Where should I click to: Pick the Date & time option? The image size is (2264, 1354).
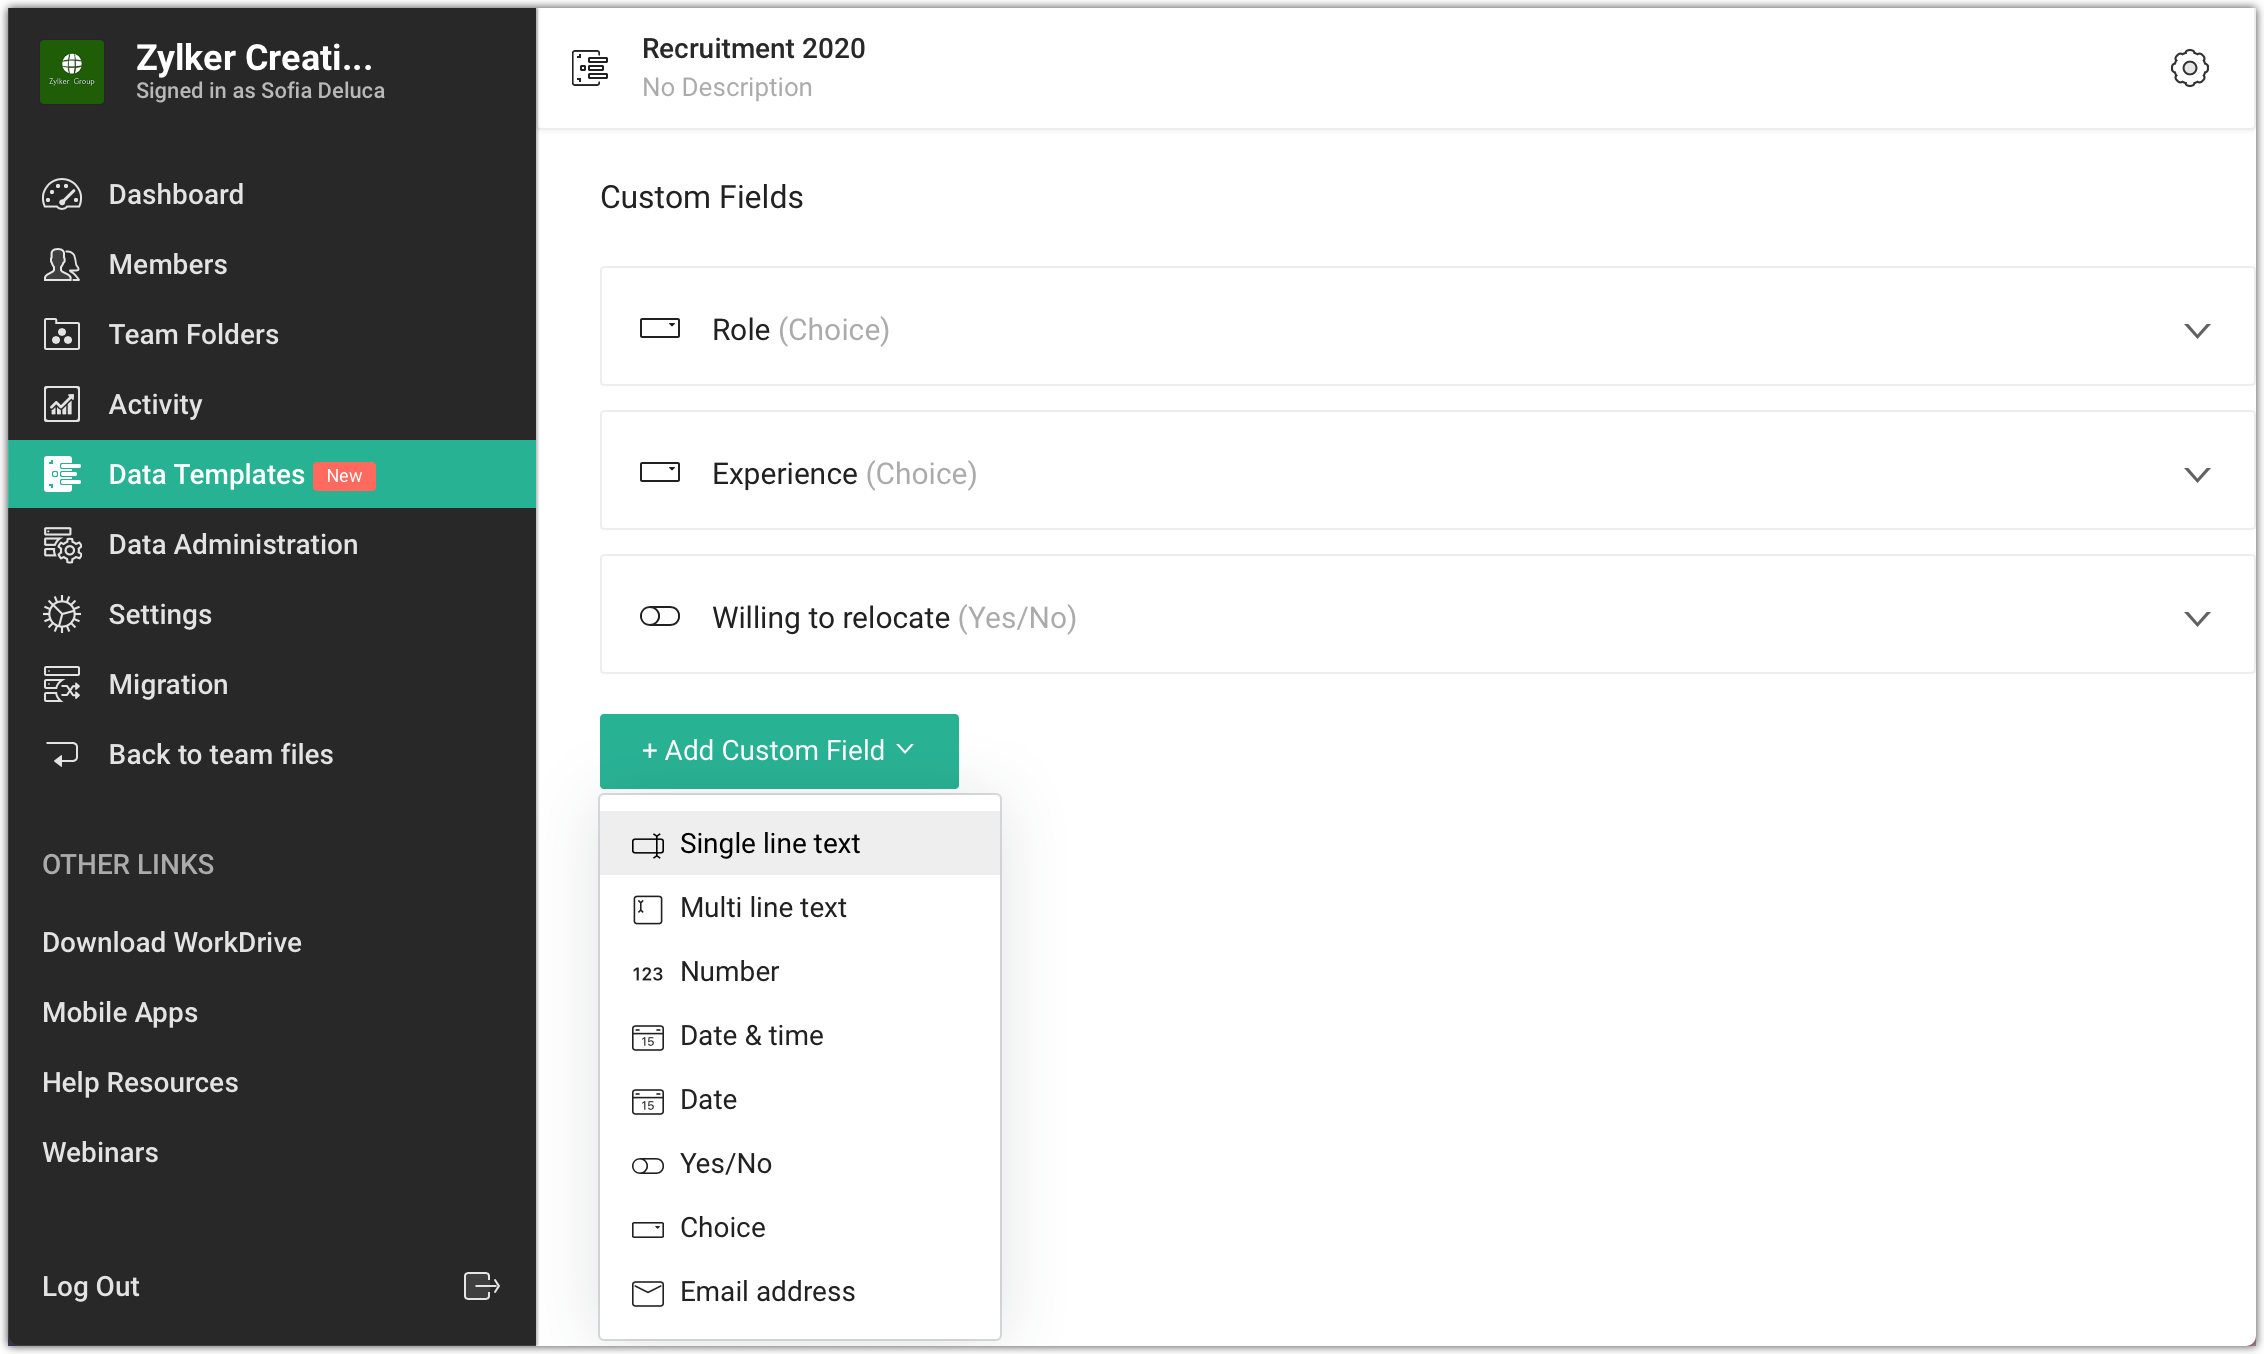click(x=751, y=1036)
